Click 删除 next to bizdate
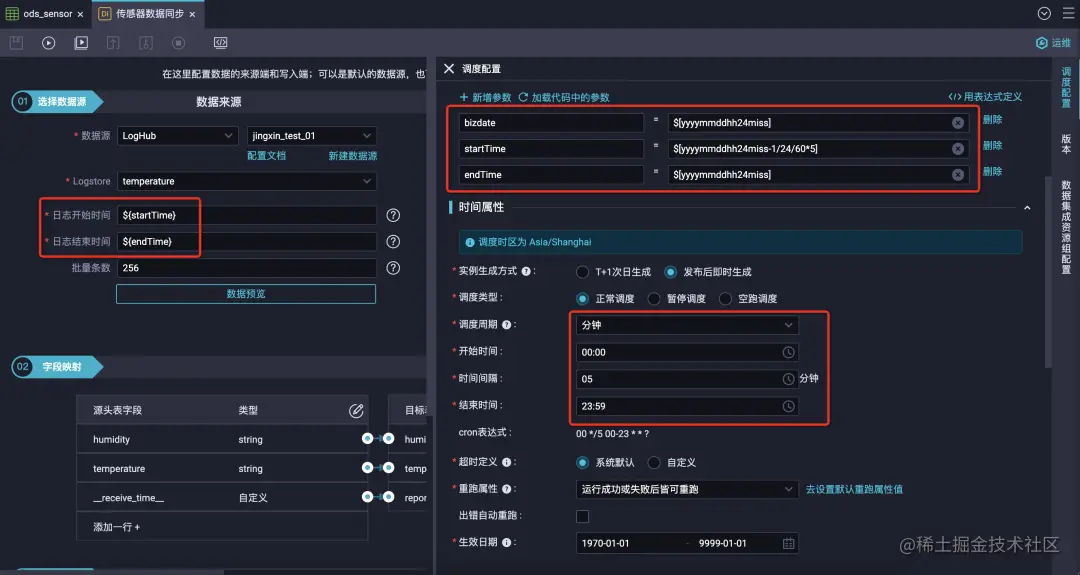This screenshot has width=1080, height=575. click(993, 120)
